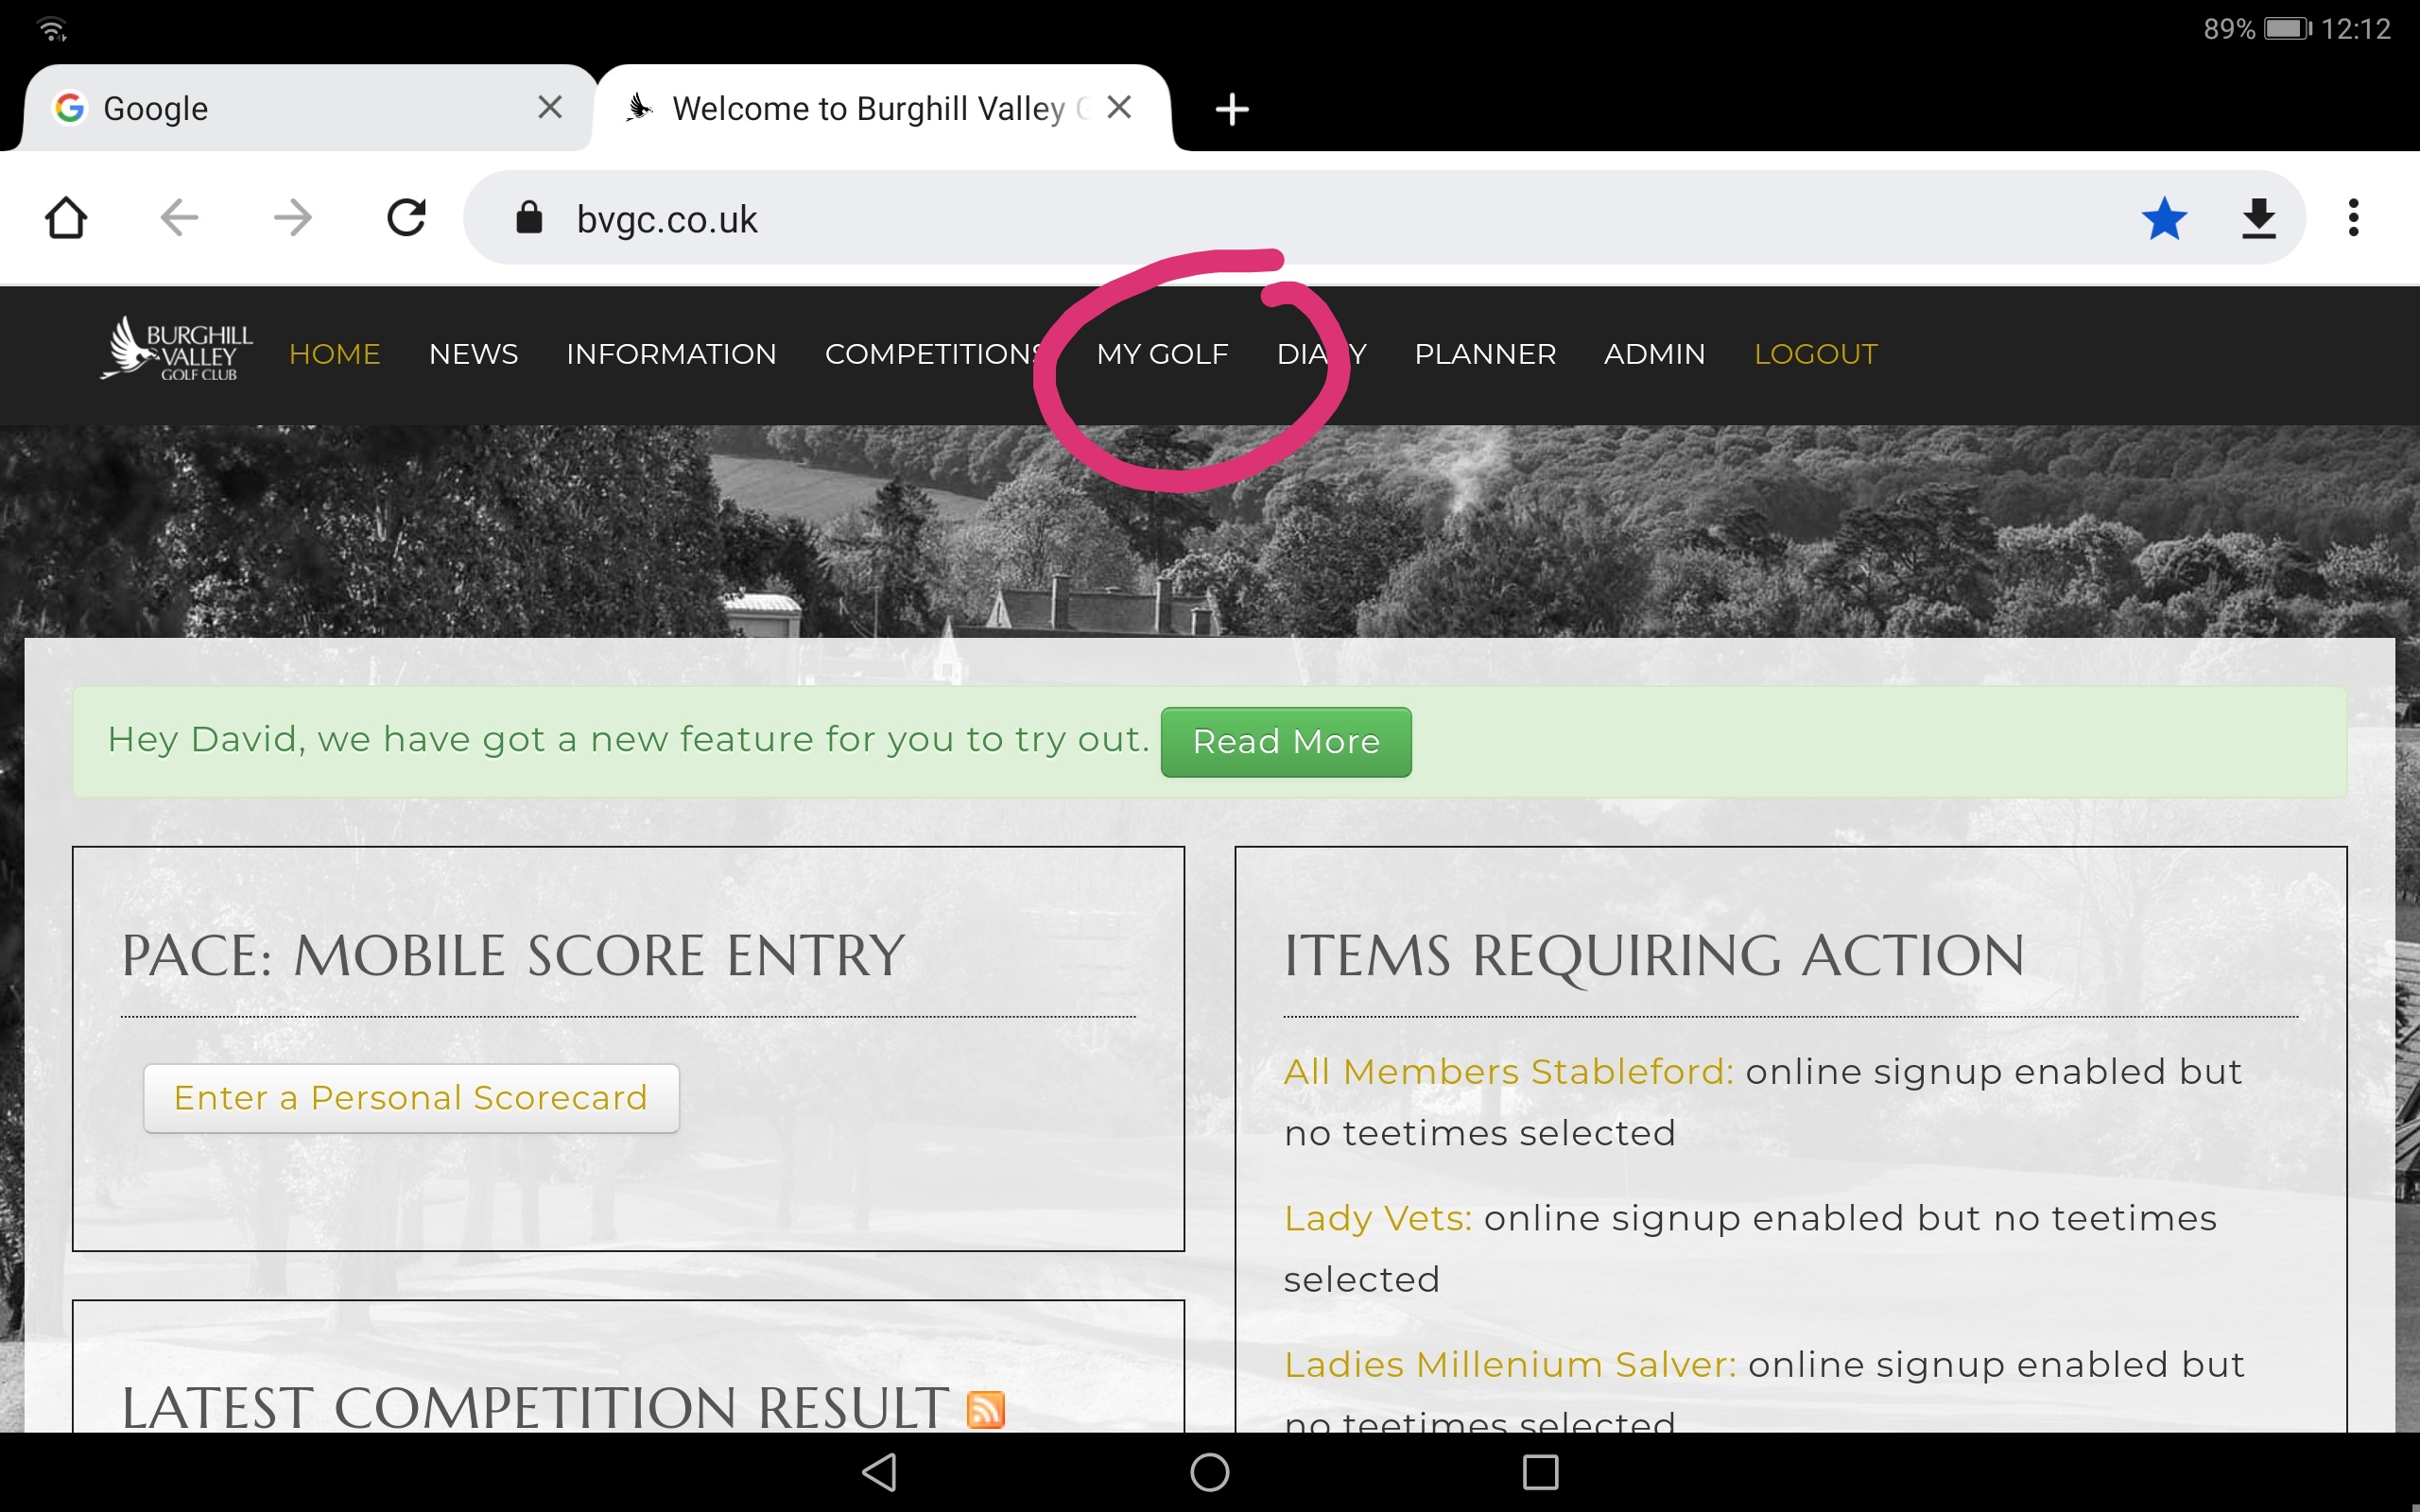Image resolution: width=2420 pixels, height=1512 pixels.
Task: Open the Lady Vets link
Action: (1378, 1218)
